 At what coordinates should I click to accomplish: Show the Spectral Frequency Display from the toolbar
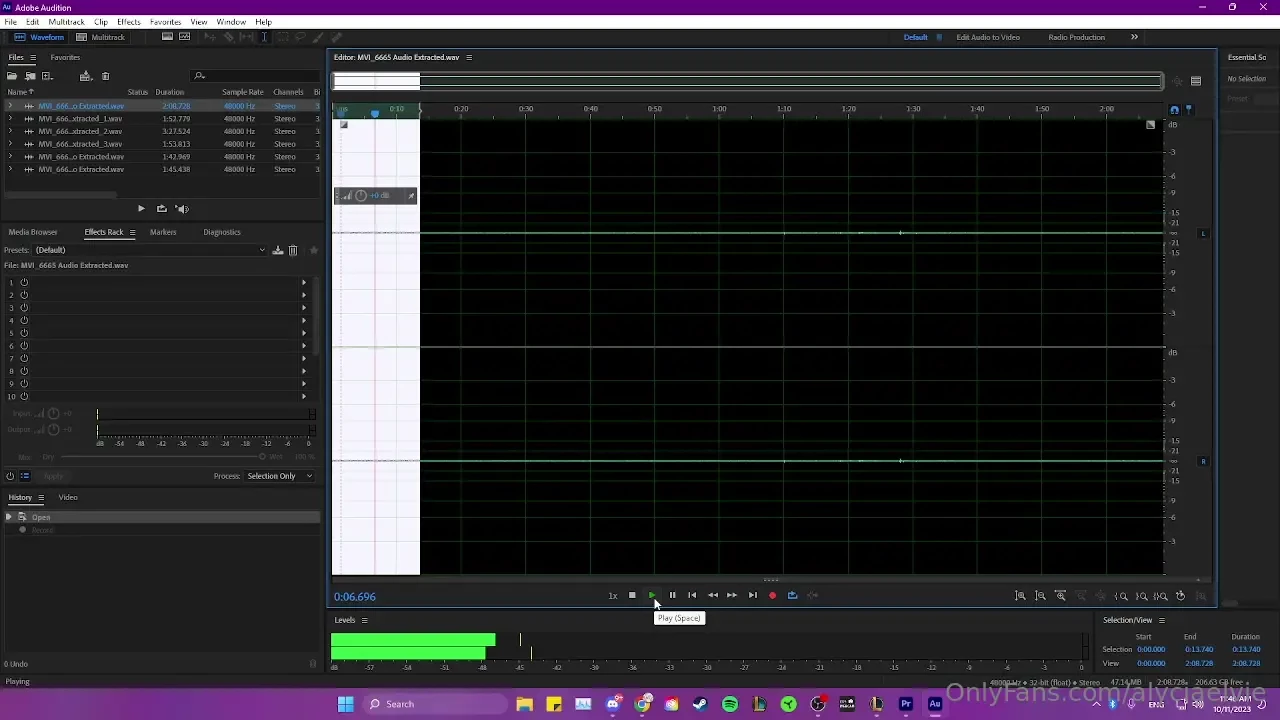[168, 37]
